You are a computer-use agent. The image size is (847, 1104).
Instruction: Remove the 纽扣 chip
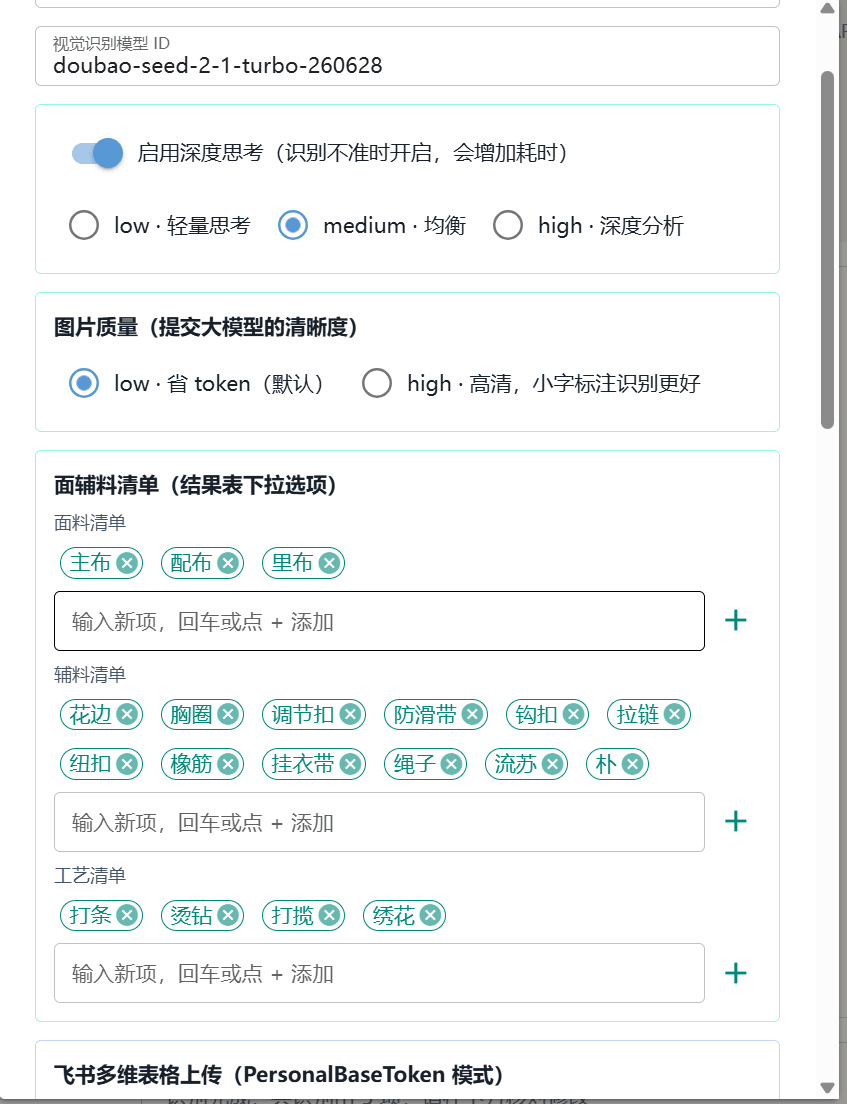[127, 764]
